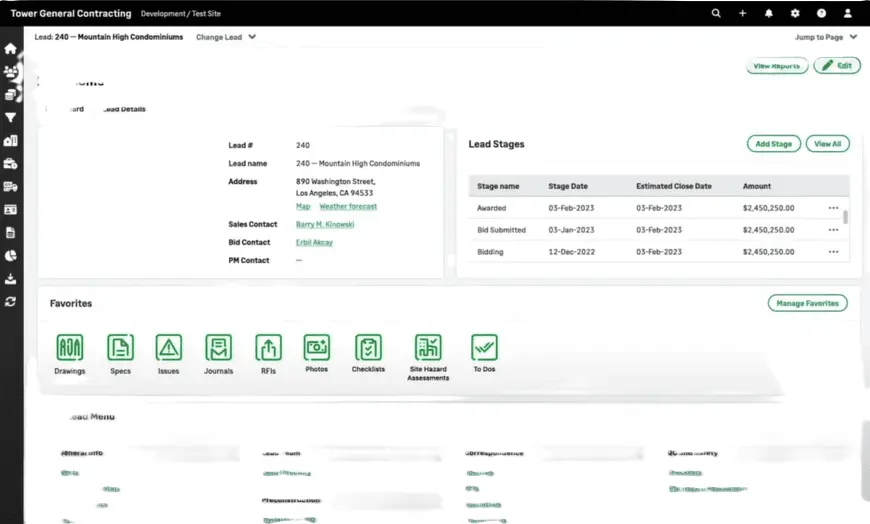Open the funnel leads sidebar icon
The width and height of the screenshot is (870, 524).
(x=11, y=118)
